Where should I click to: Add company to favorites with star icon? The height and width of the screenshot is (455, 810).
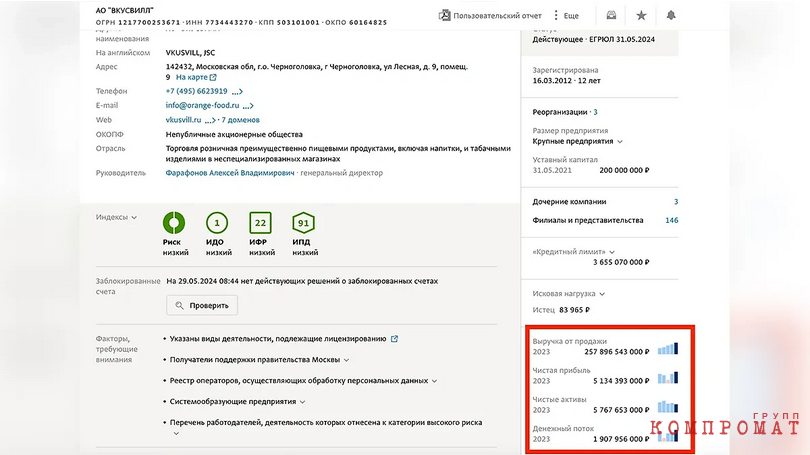641,15
